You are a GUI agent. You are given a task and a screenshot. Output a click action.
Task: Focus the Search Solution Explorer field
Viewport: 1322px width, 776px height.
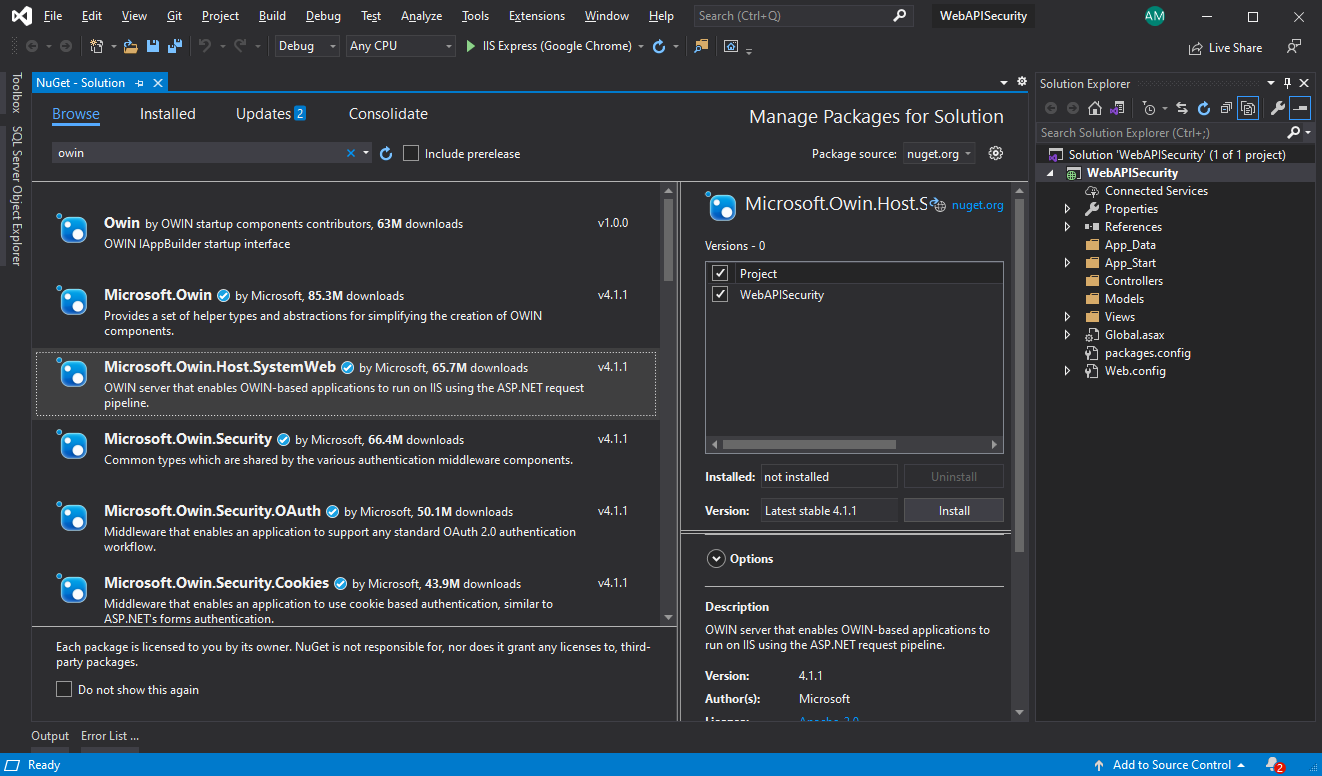(1161, 132)
